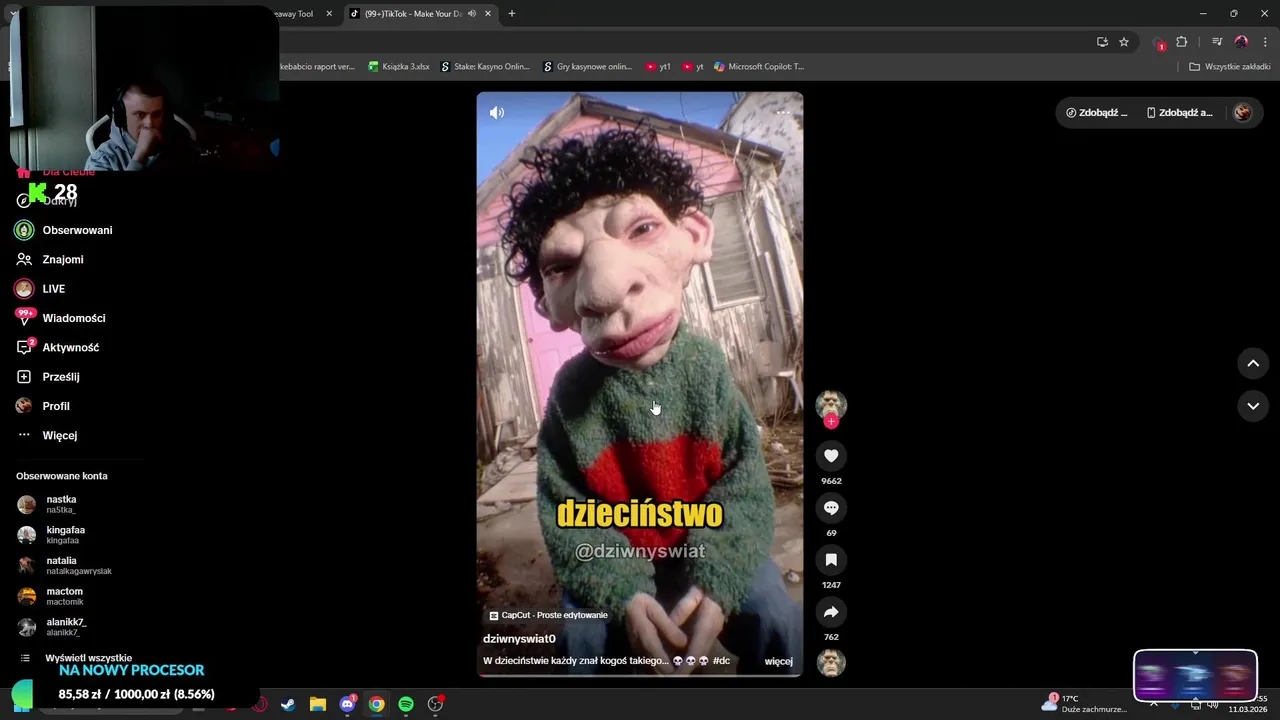The image size is (1280, 720).
Task: Go to the next video with down arrow
Action: coord(1253,406)
